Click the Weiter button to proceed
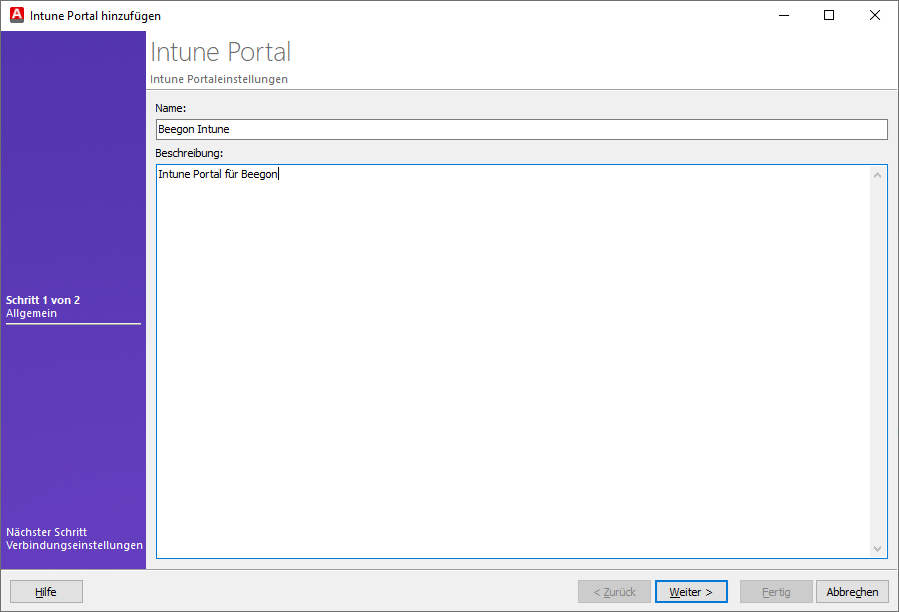This screenshot has height=612, width=899. click(691, 591)
